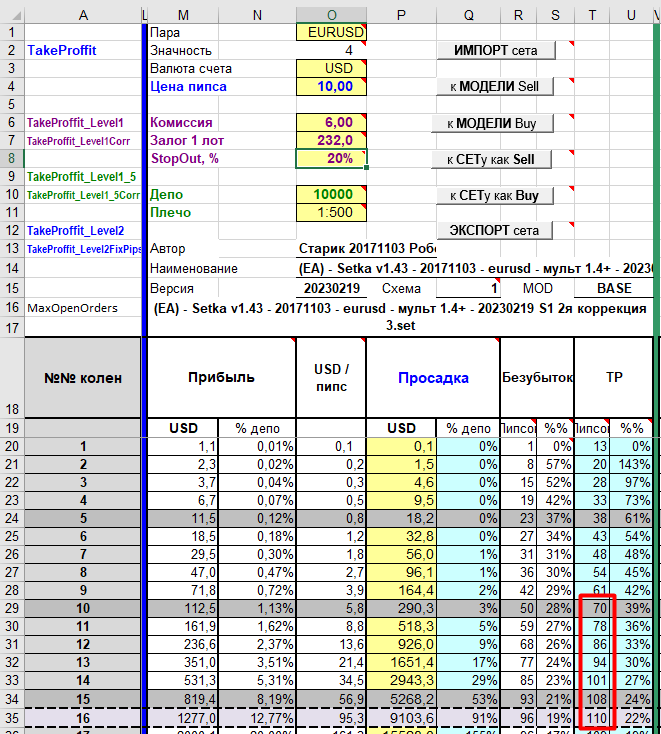The height and width of the screenshot is (734, 661).
Task: Select the TakeProffit_Level1 cell
Action: click(83, 122)
